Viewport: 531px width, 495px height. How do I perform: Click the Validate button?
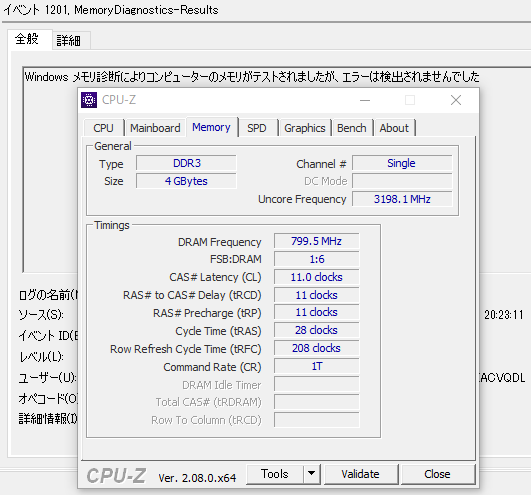[x=361, y=474]
